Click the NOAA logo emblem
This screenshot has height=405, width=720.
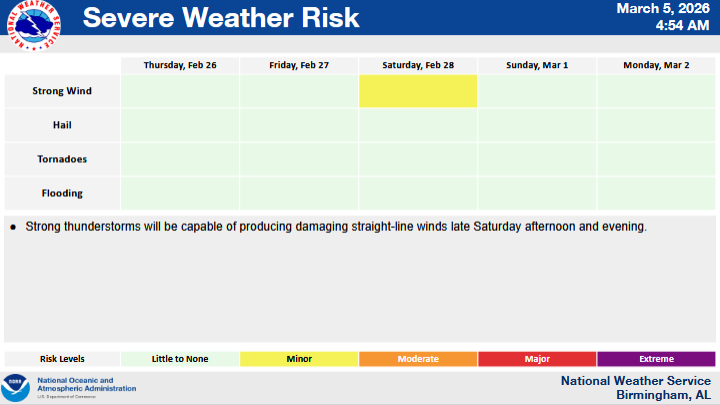[x=17, y=387]
